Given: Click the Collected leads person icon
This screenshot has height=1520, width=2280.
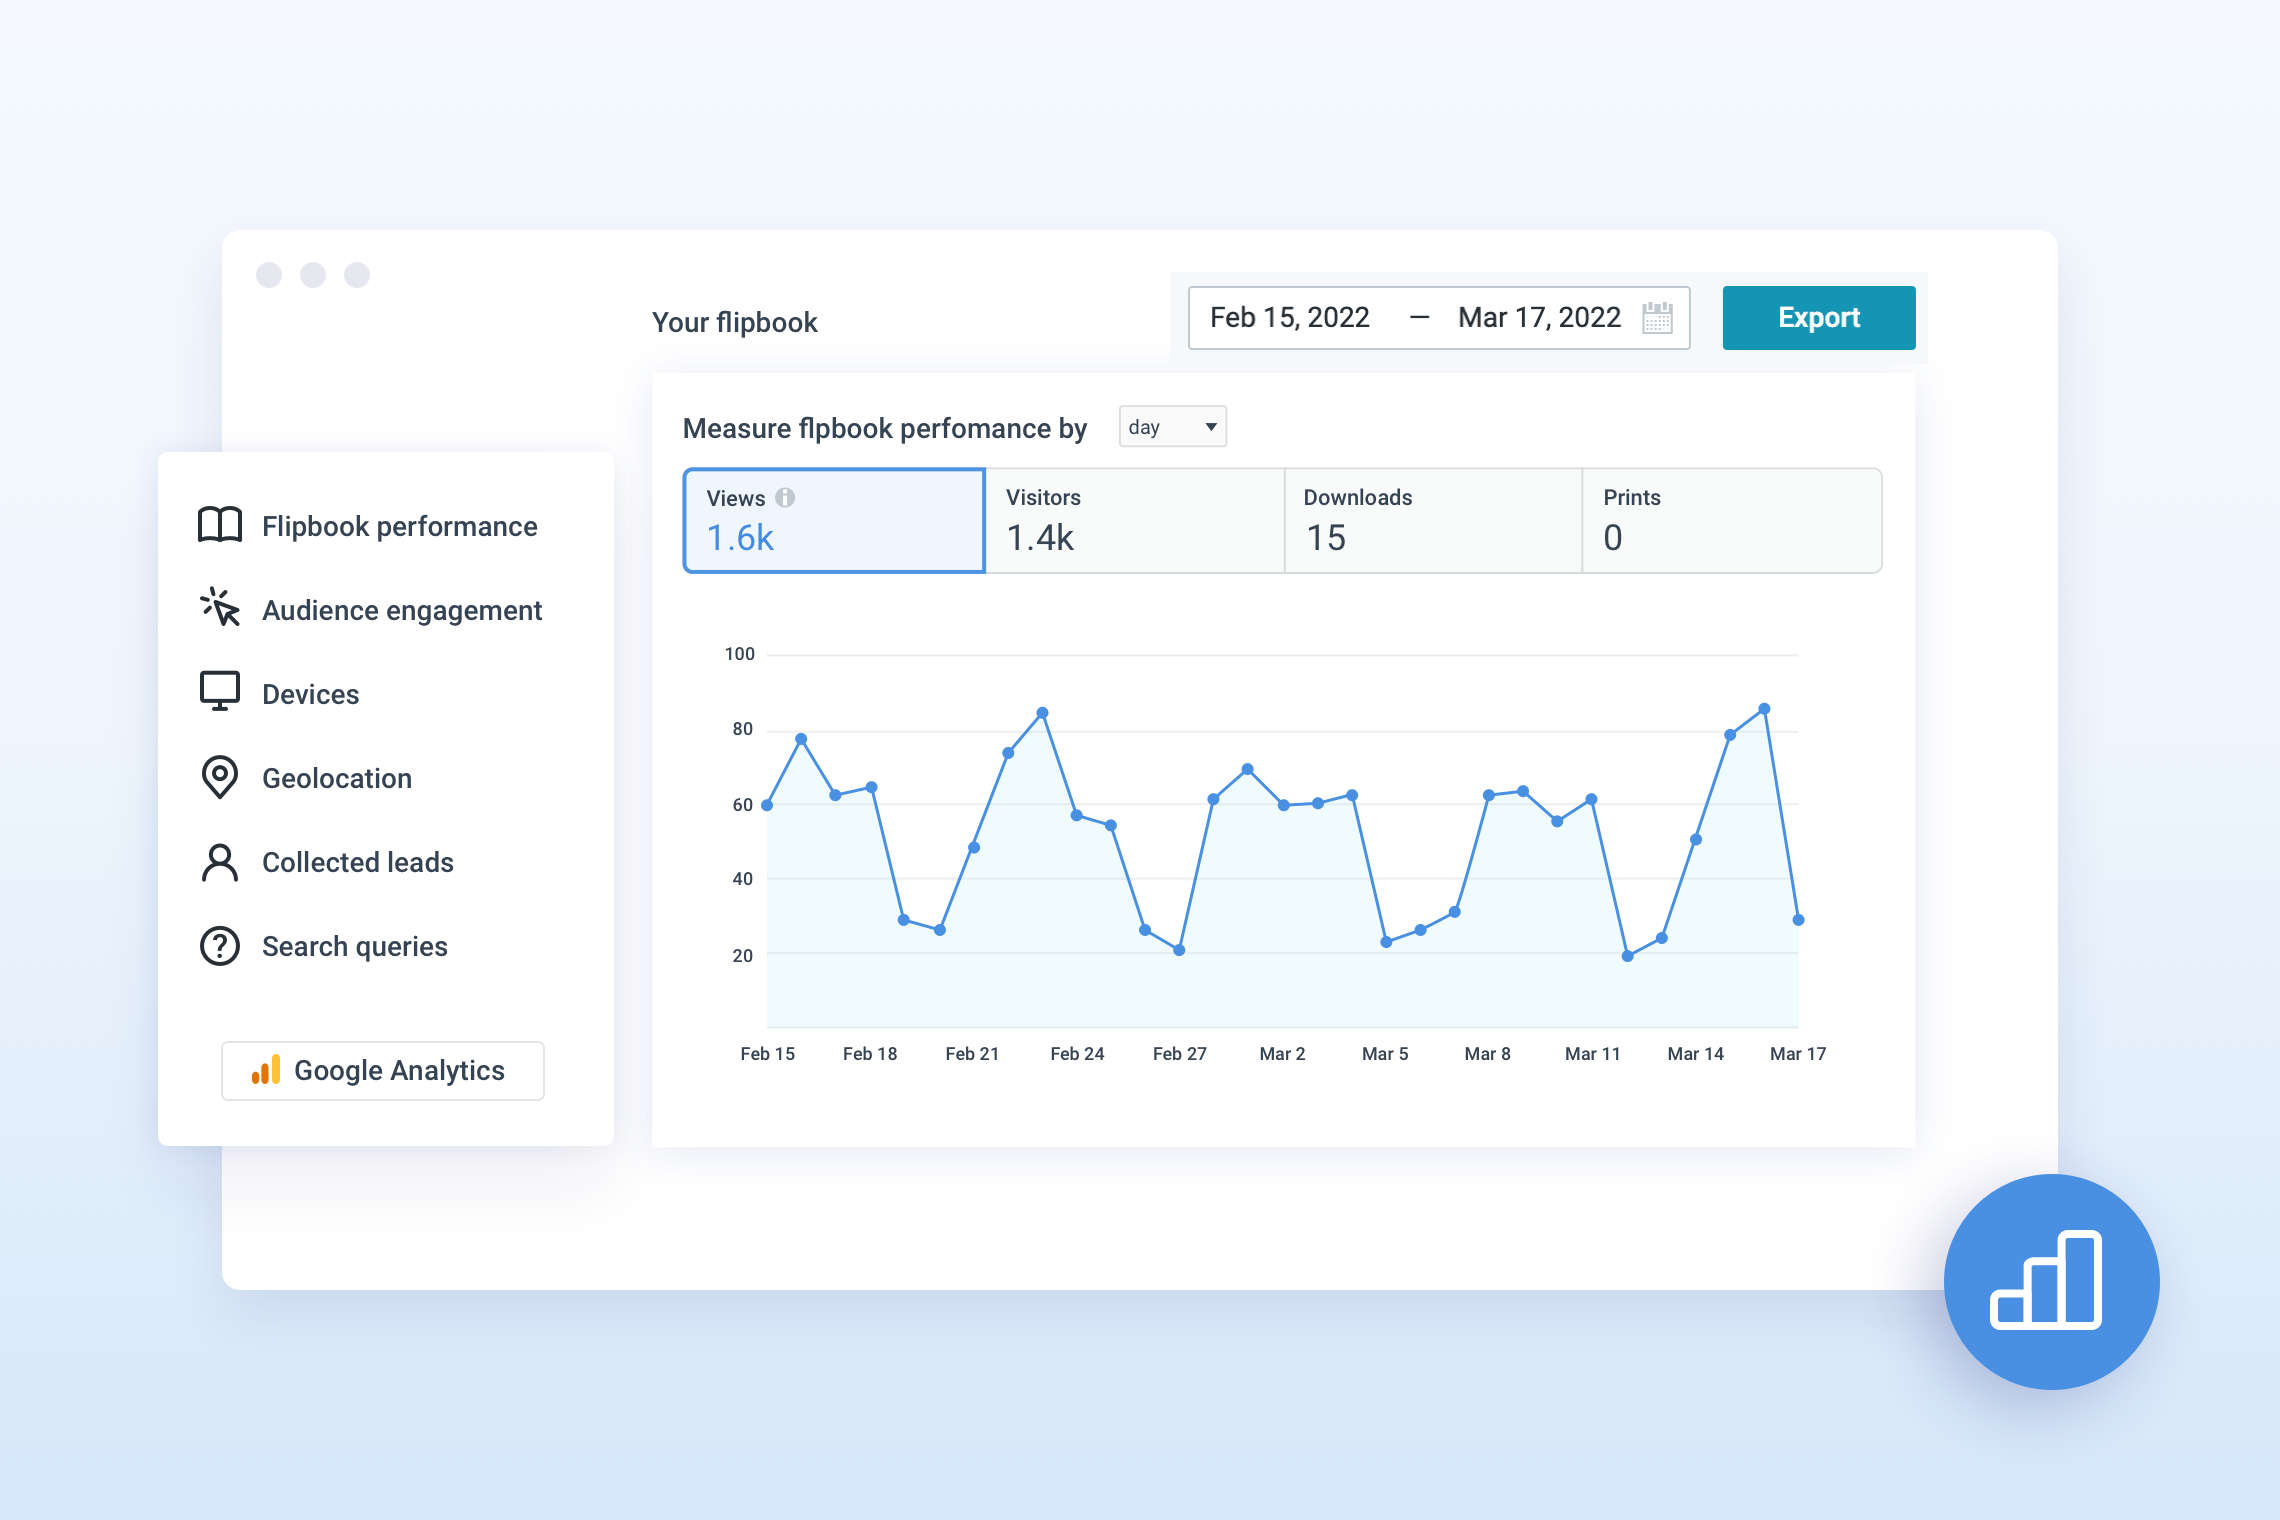Looking at the screenshot, I should pos(220,861).
